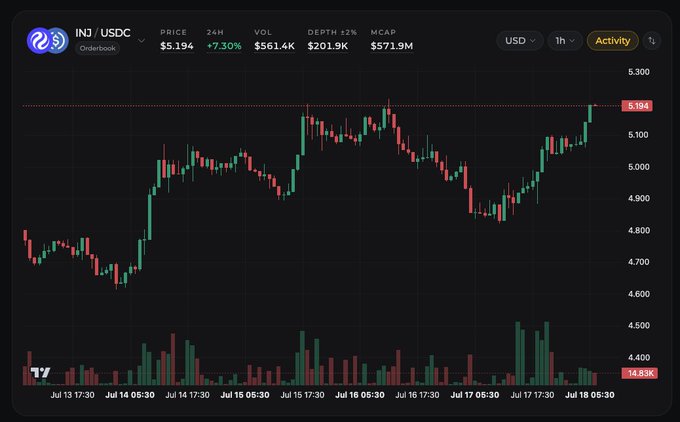Click the VOL value $561.4K
Image resolution: width=680 pixels, height=422 pixels.
275,46
